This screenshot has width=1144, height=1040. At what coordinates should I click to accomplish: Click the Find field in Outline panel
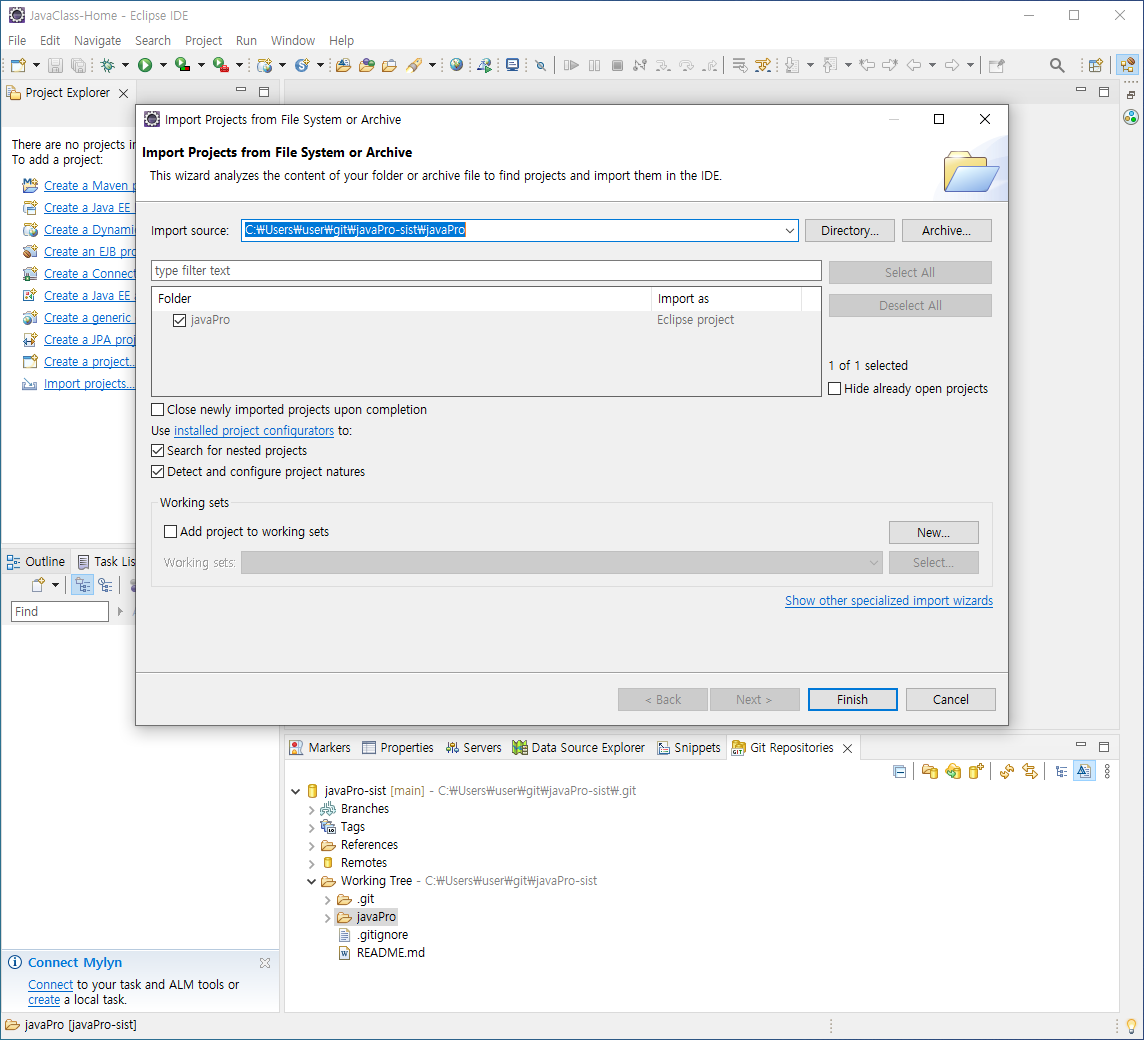click(x=60, y=612)
